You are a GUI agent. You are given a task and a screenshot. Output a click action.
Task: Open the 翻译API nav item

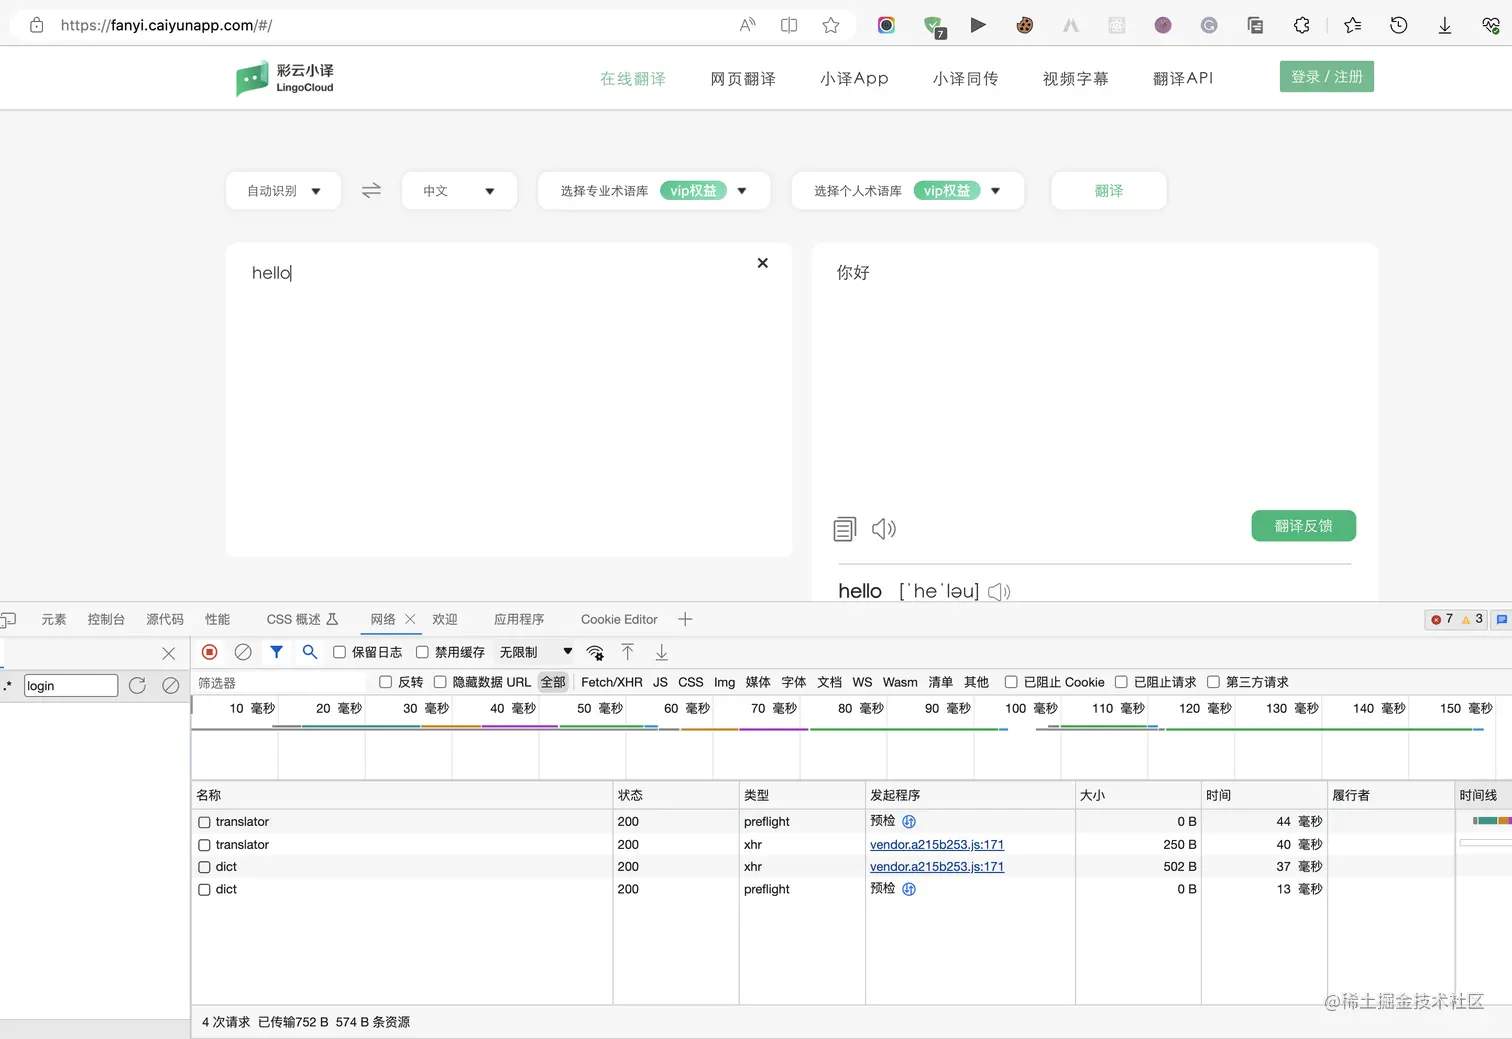click(1183, 78)
